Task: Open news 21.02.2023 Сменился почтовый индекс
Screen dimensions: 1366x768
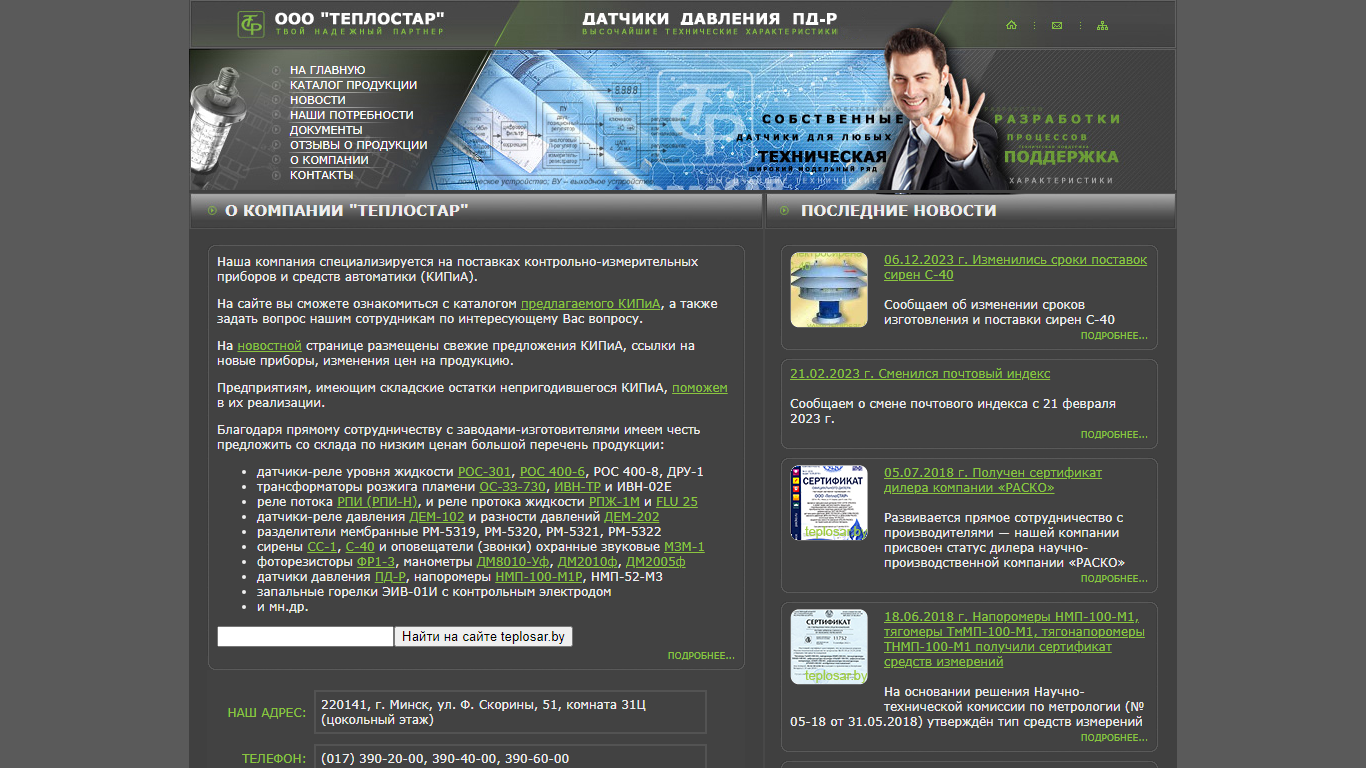Action: [920, 374]
